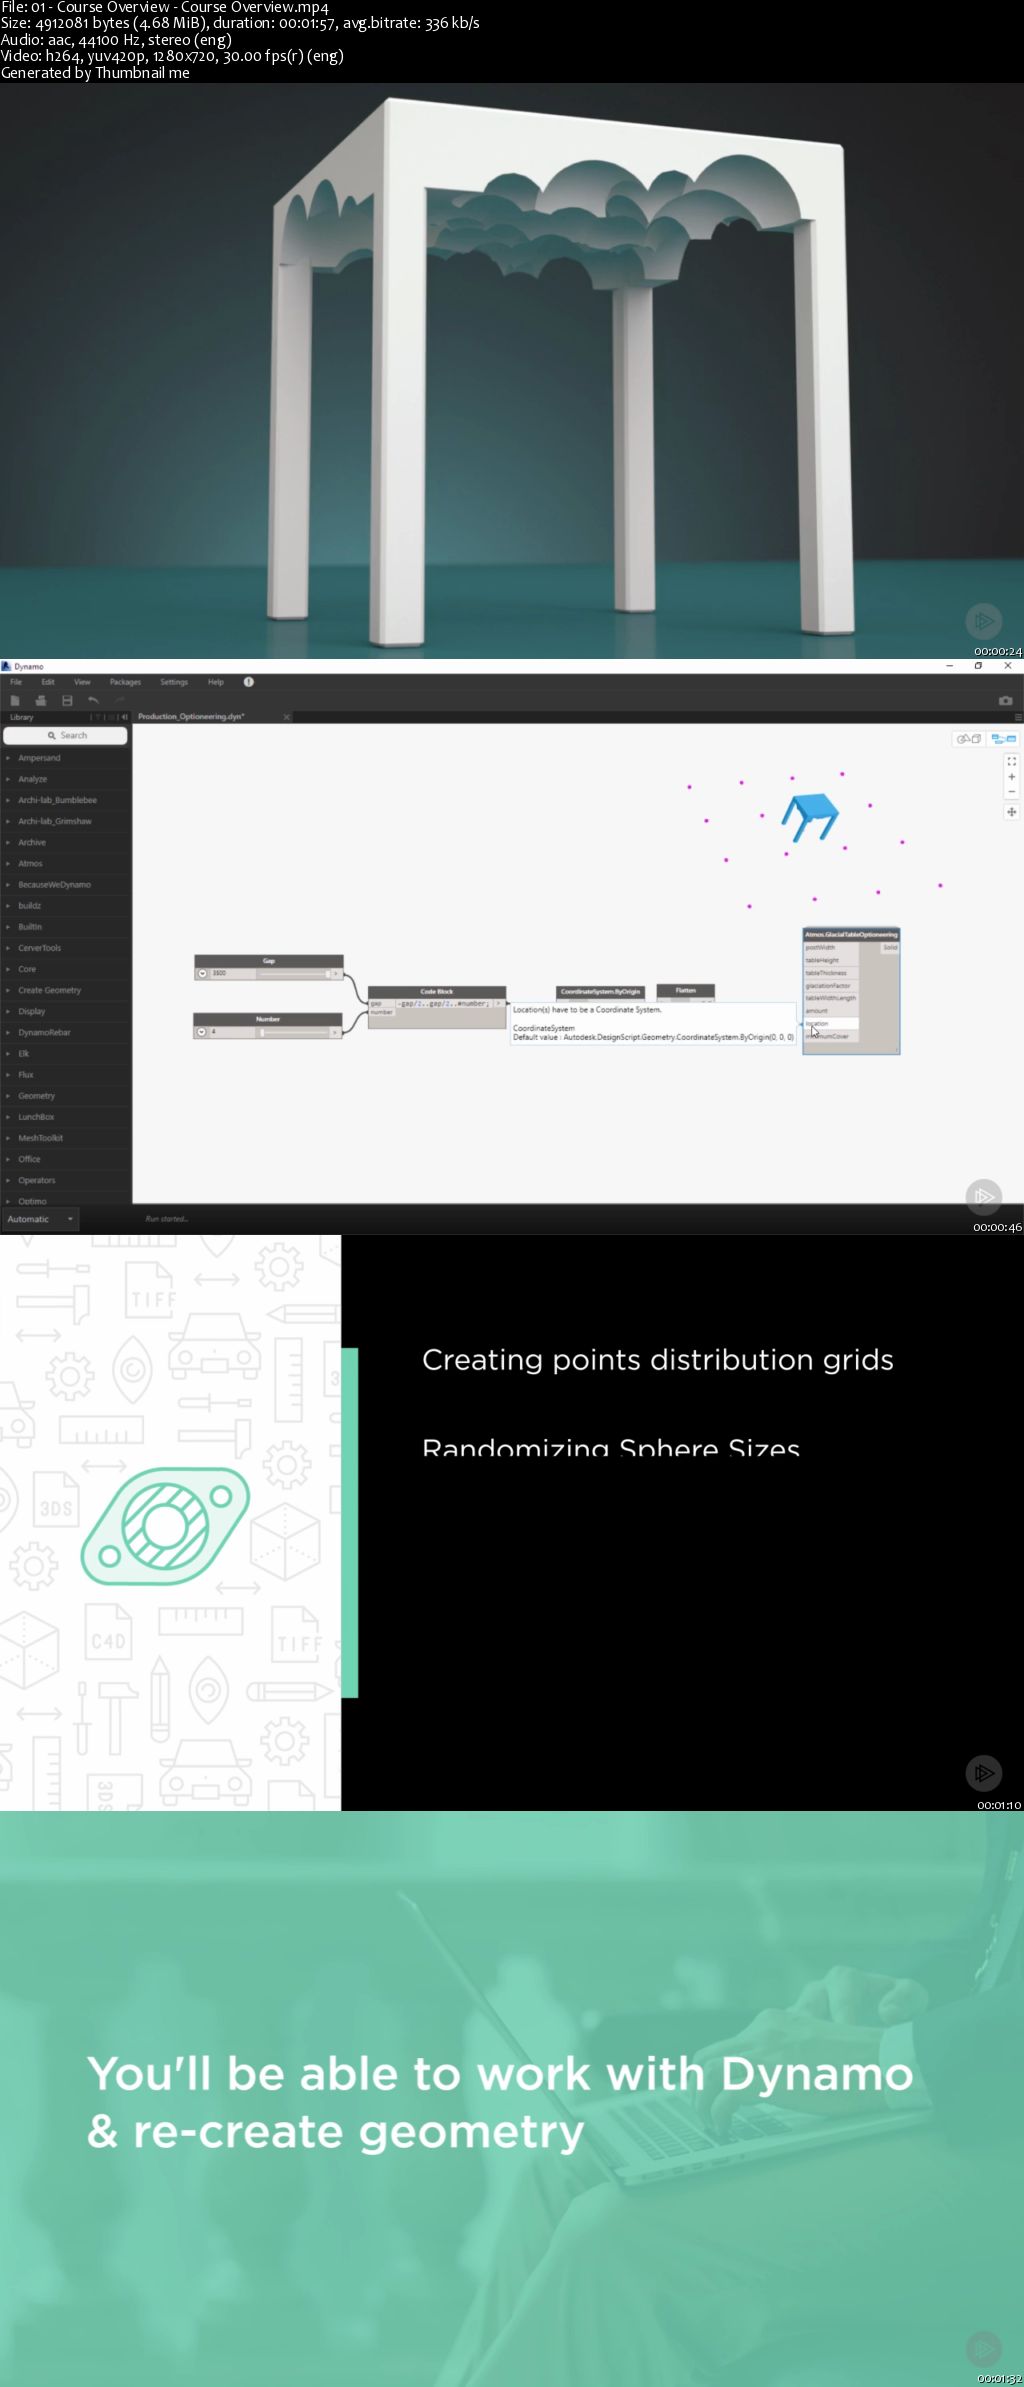
Task: Expand the MeshToolkit category
Action: tap(65, 1138)
